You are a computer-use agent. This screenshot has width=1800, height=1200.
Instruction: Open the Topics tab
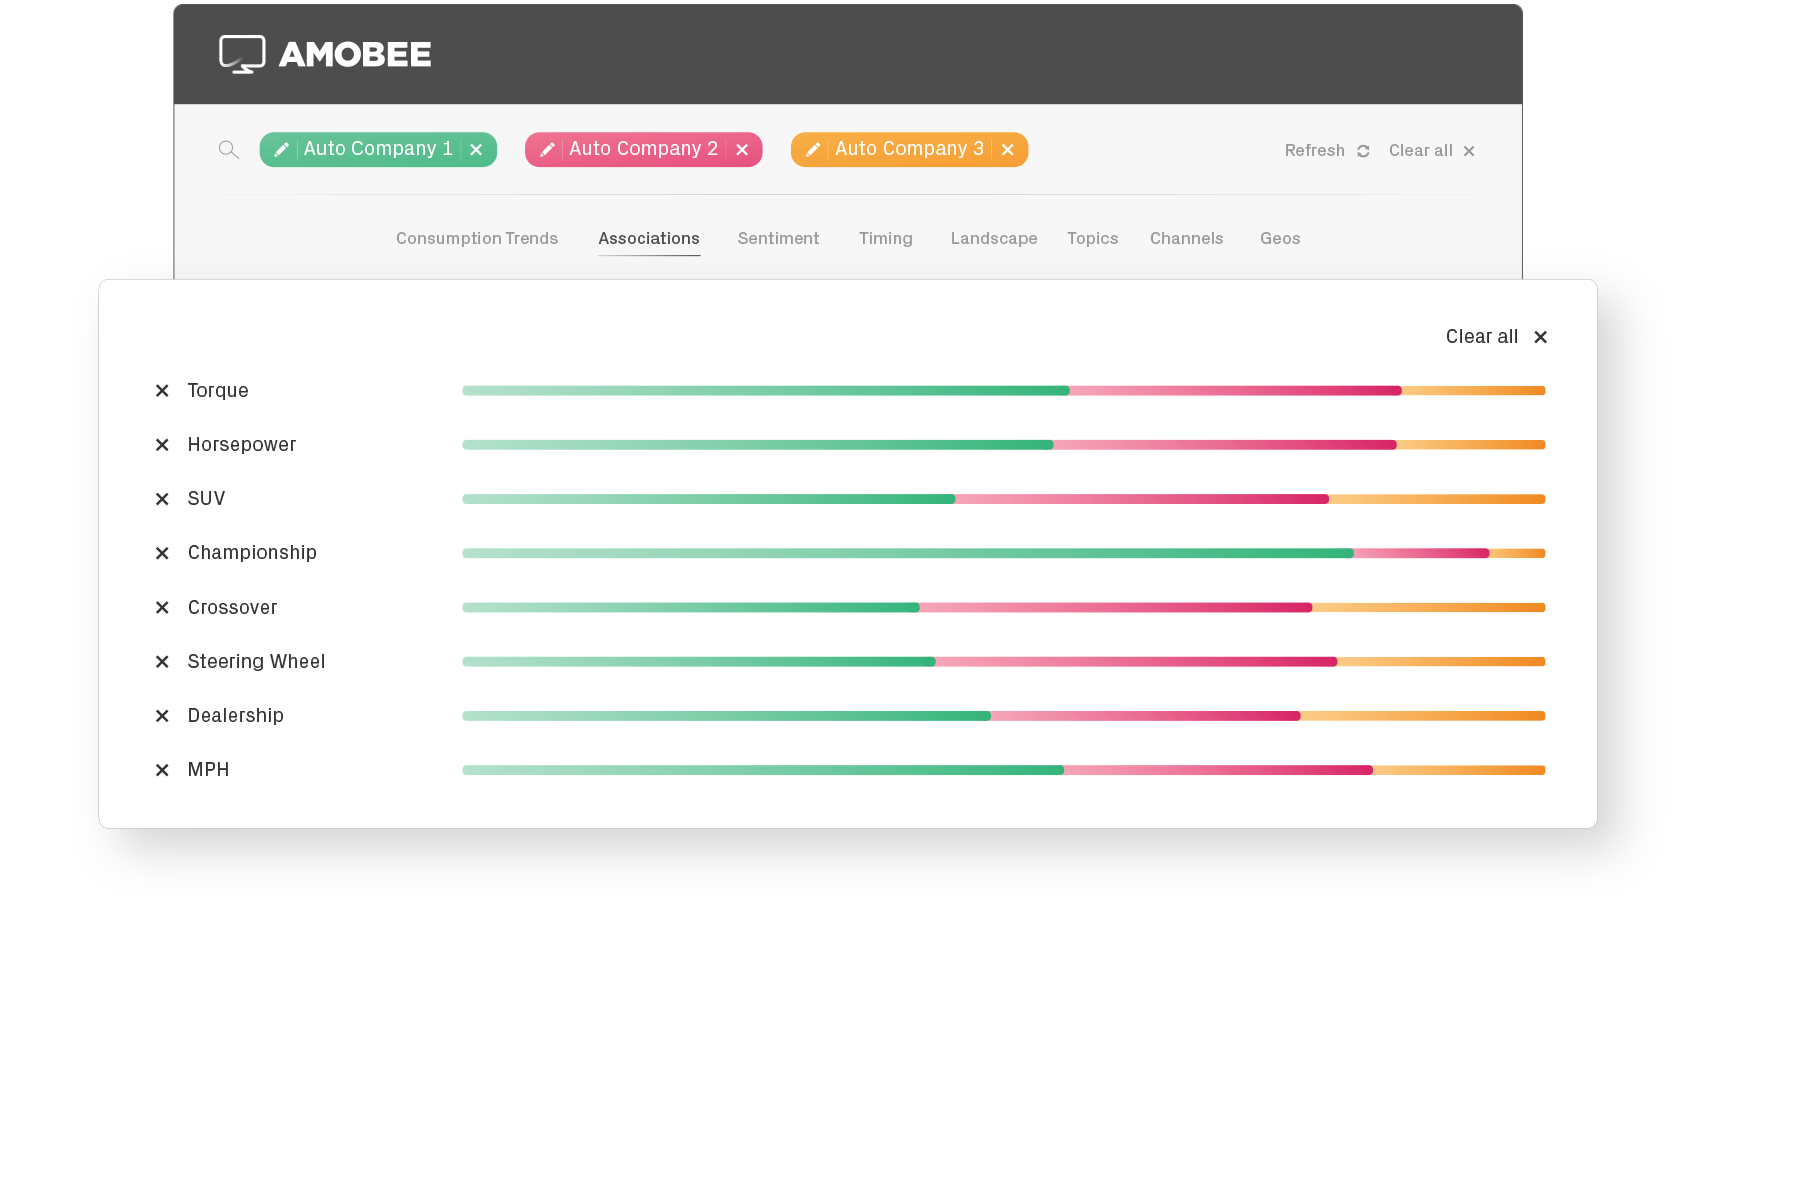(x=1092, y=239)
